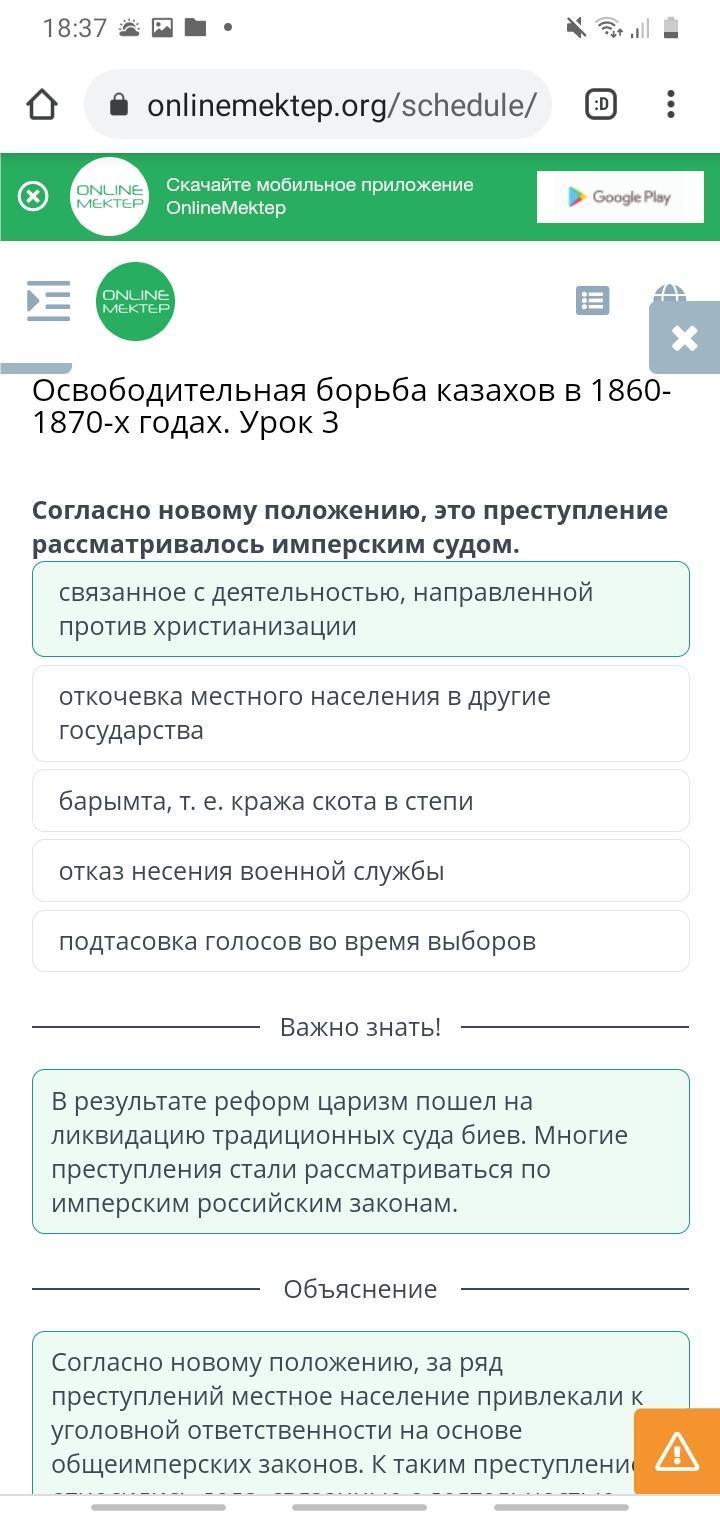Tap the browser home icon

tap(42, 104)
